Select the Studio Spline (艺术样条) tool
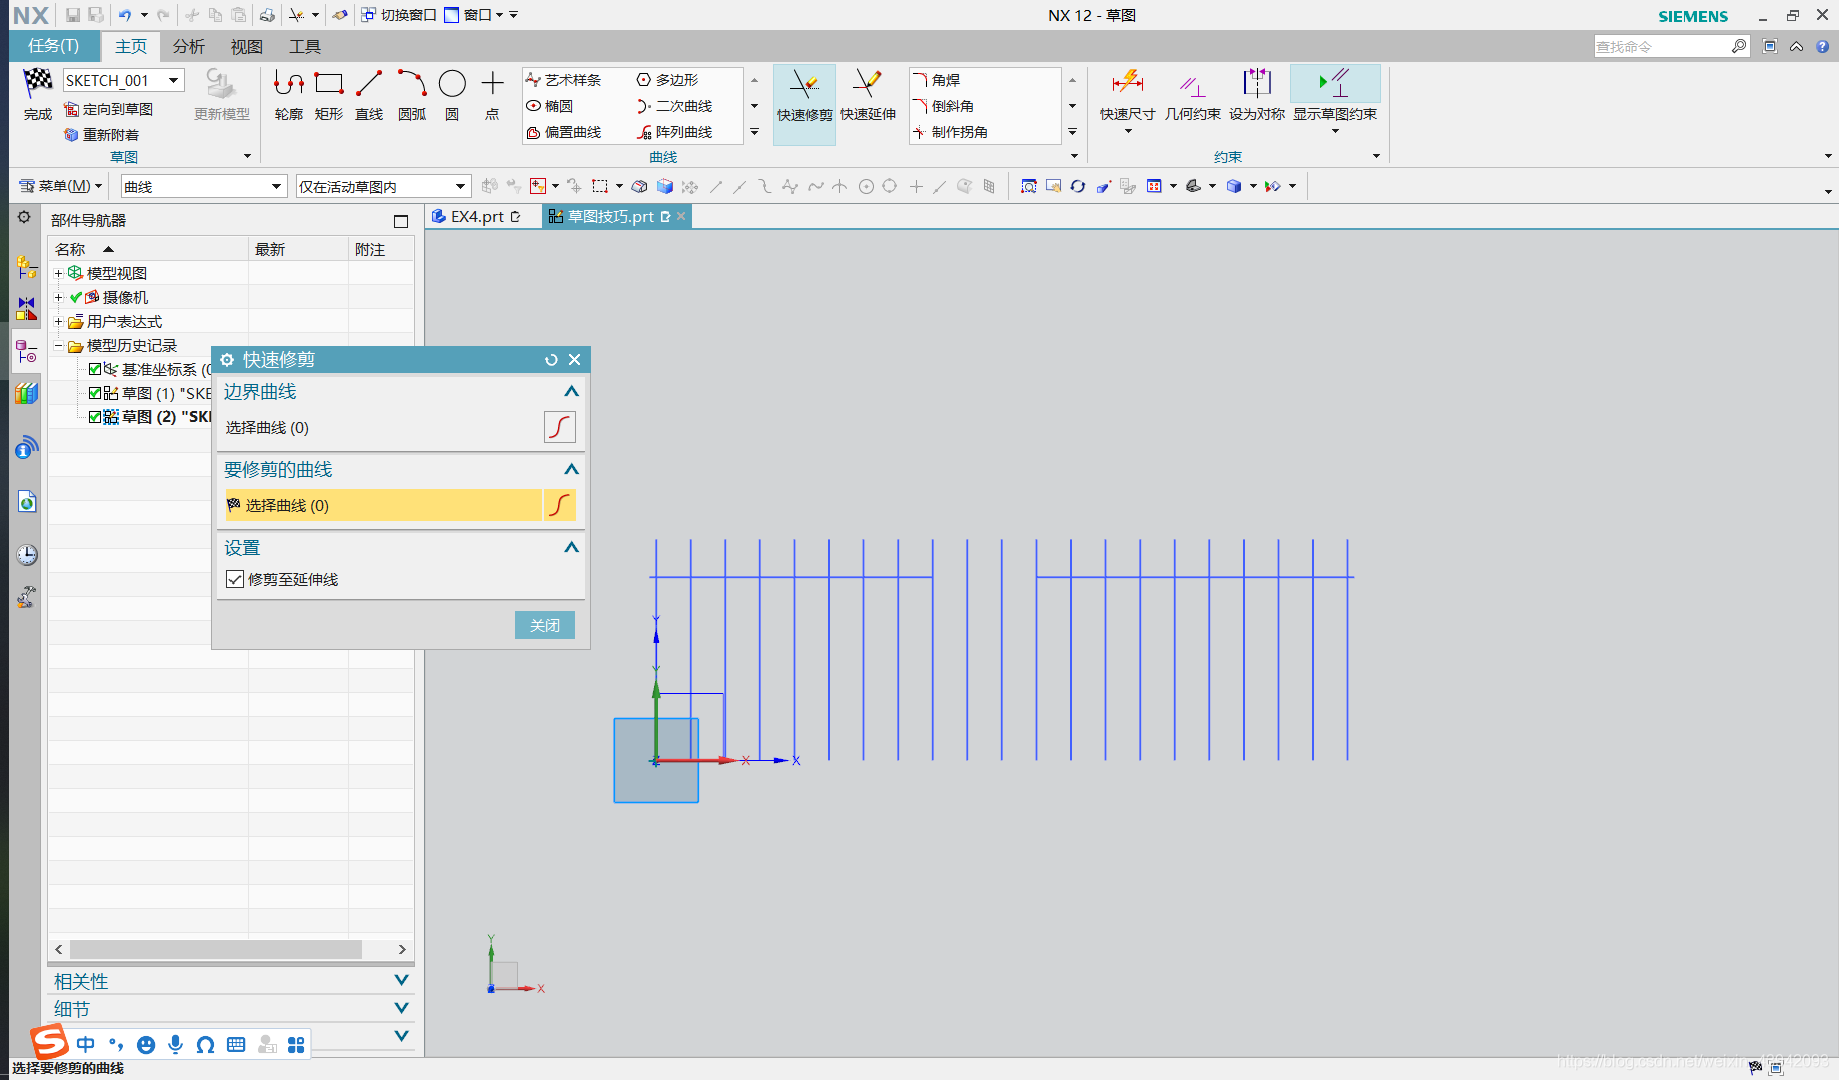The image size is (1839, 1080). pos(564,80)
